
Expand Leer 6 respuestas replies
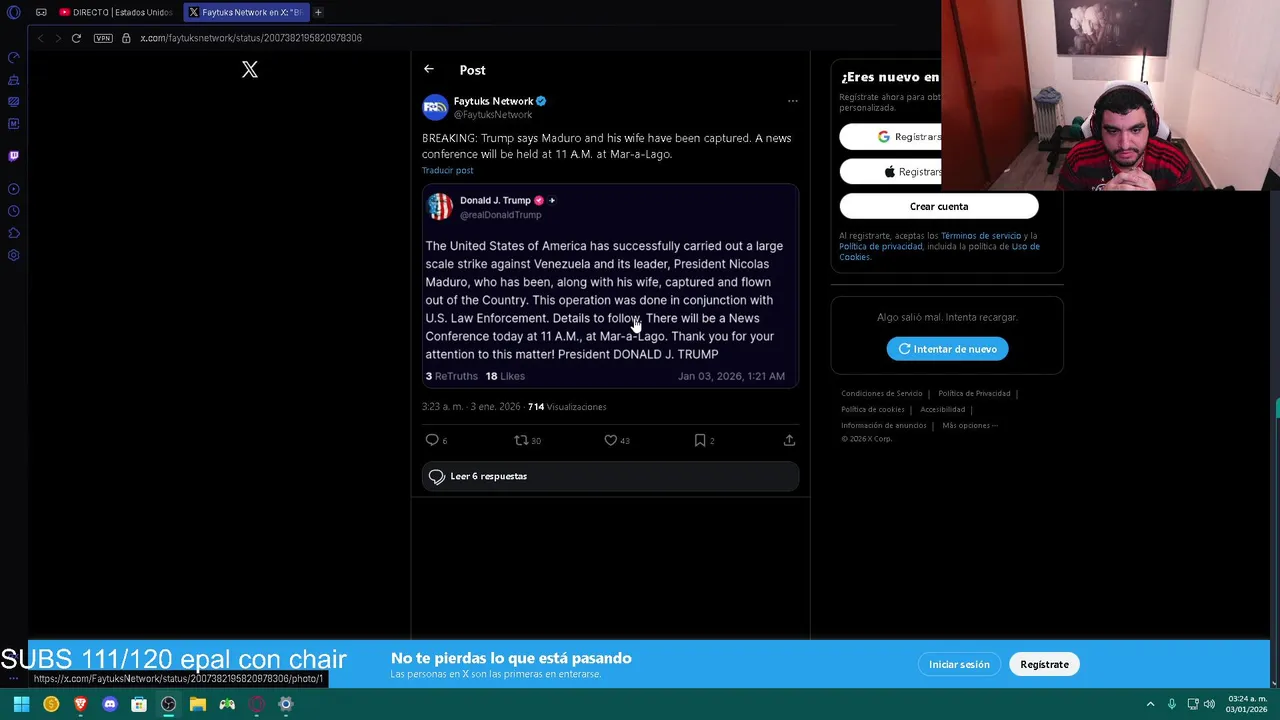point(610,476)
